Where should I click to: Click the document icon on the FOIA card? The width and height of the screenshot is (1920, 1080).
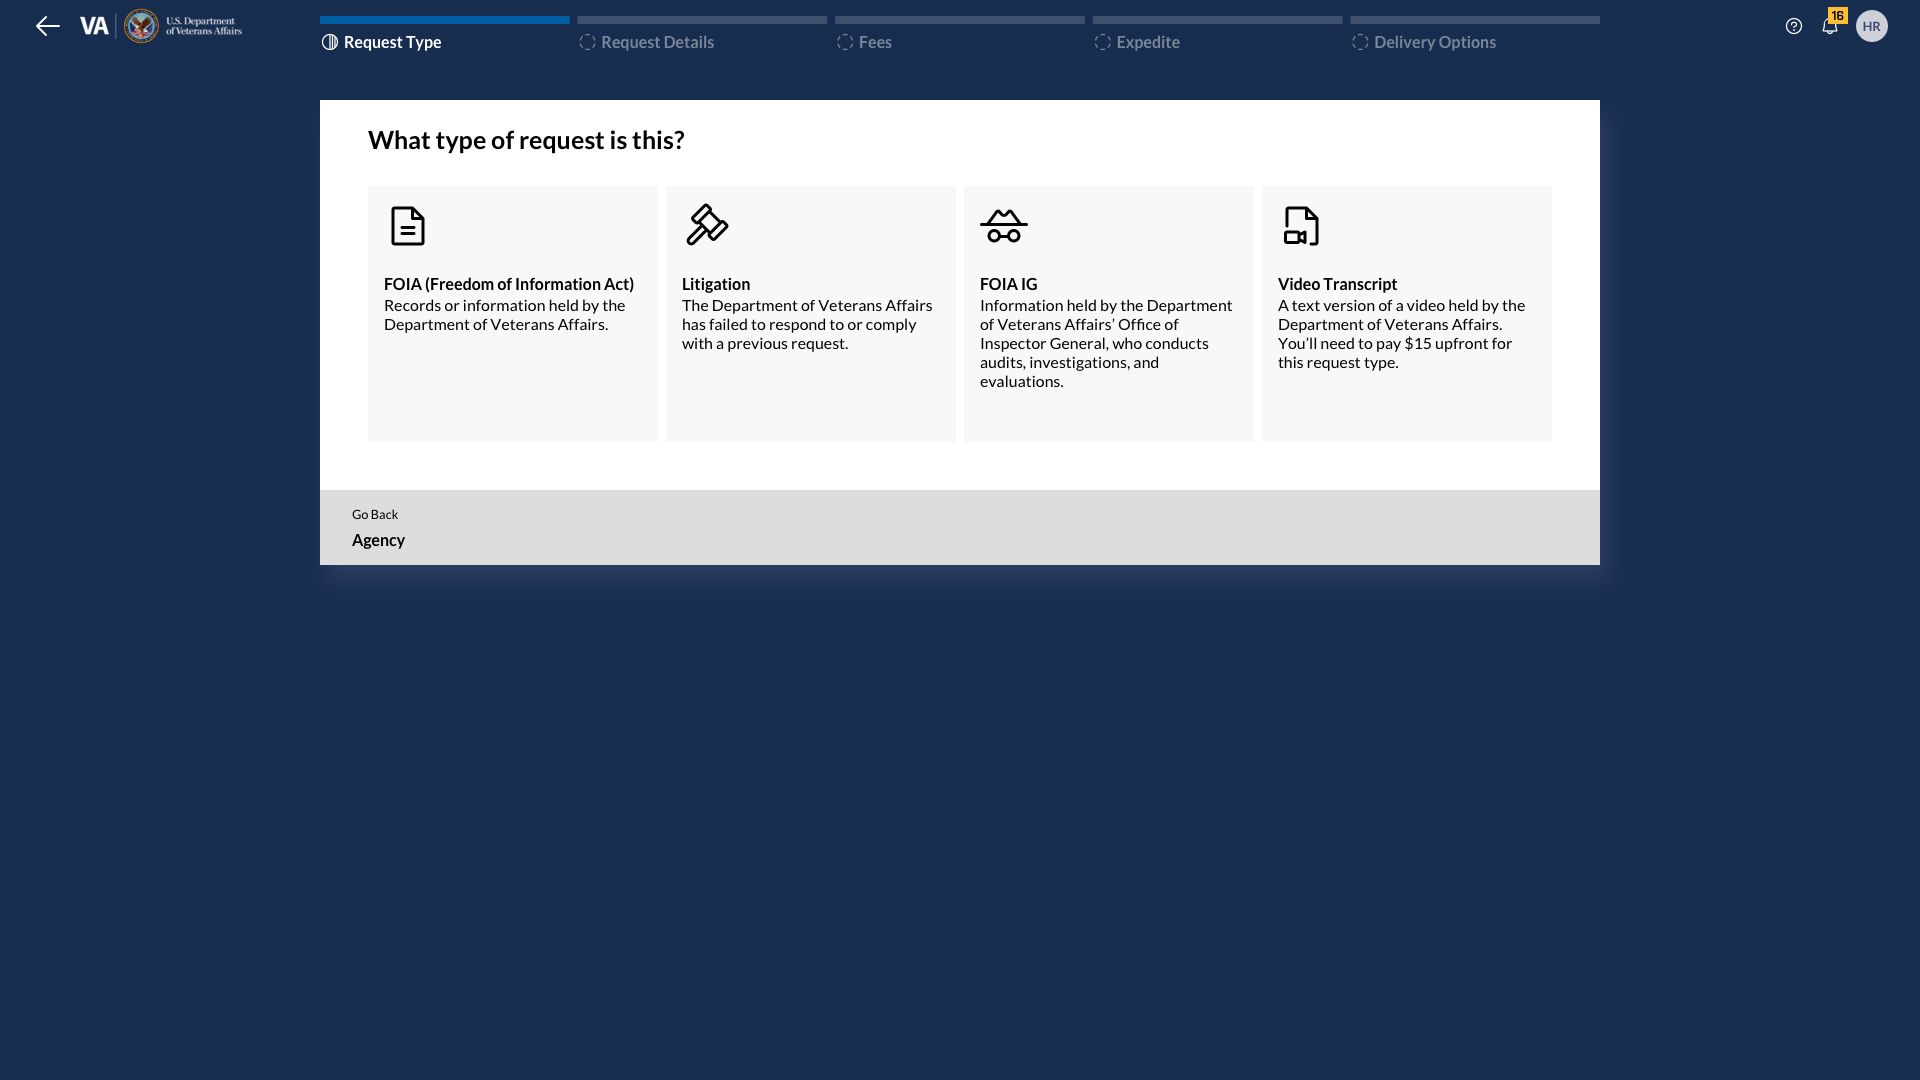pos(407,225)
